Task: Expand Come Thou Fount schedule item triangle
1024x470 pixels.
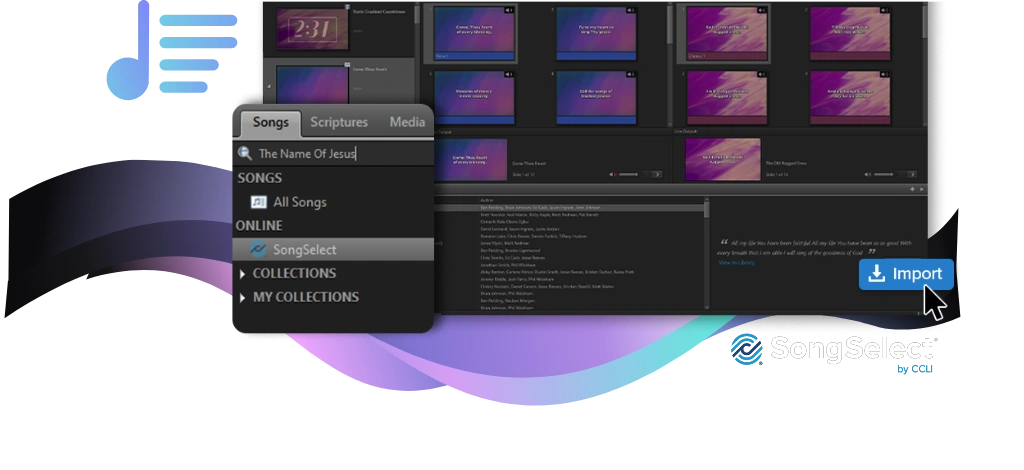Action: (x=268, y=86)
